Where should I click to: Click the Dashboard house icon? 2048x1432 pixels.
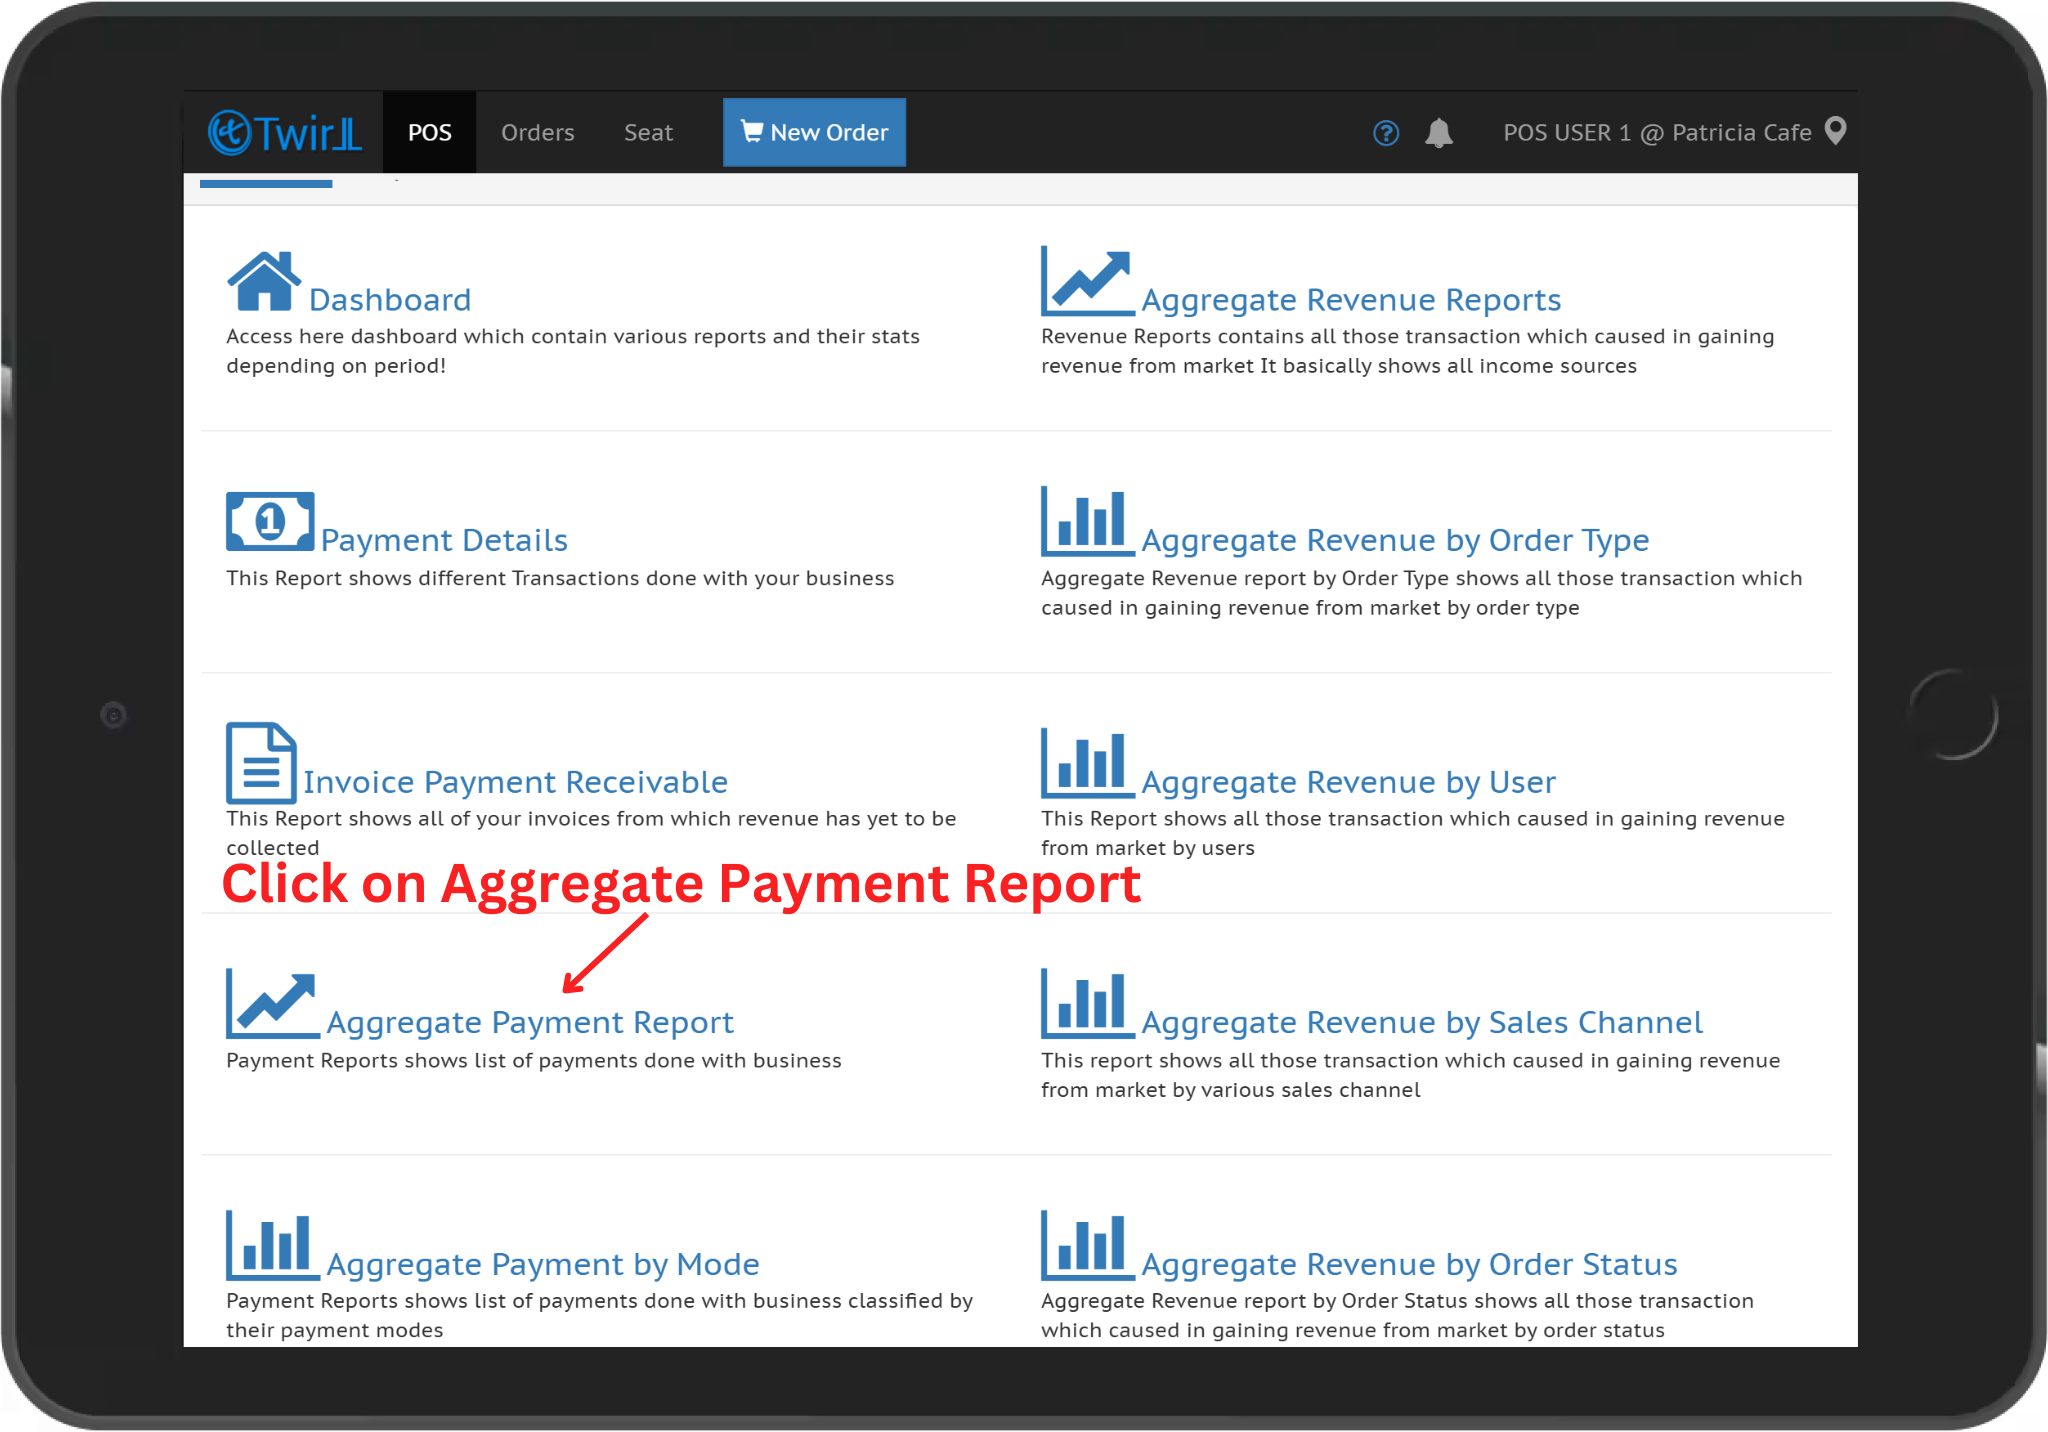click(x=264, y=281)
